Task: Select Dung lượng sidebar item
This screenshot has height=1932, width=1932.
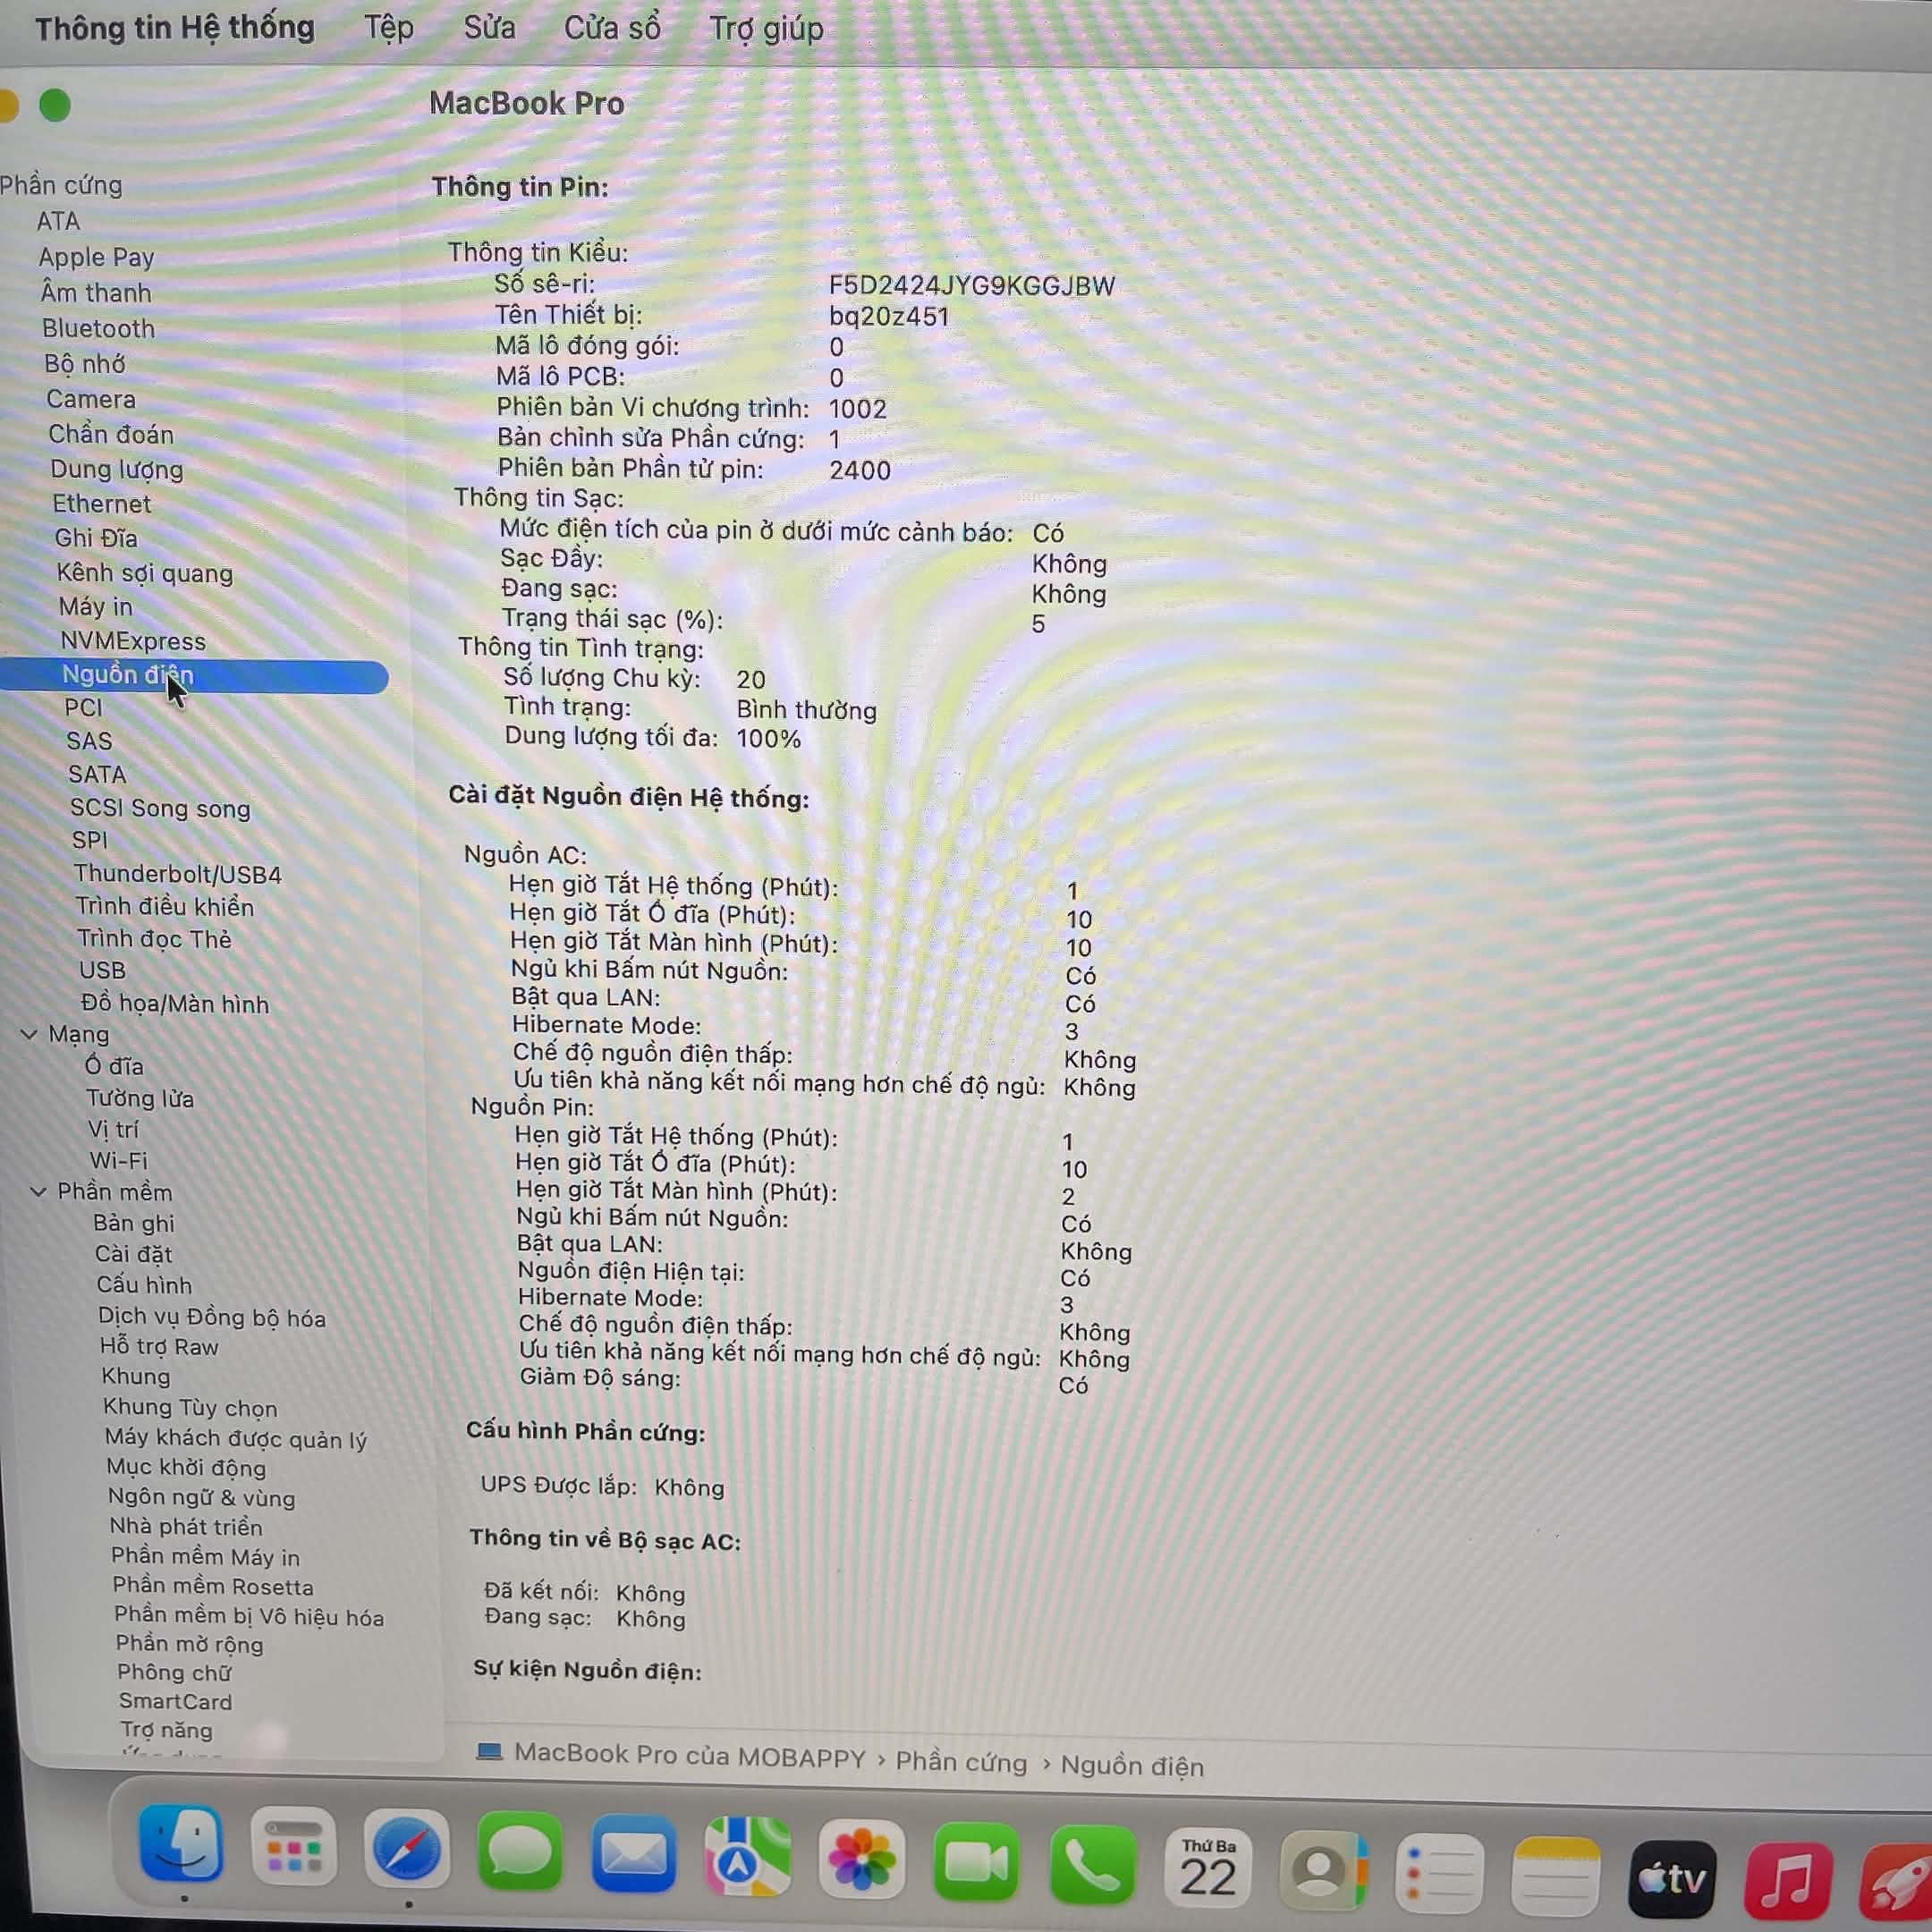Action: [117, 469]
